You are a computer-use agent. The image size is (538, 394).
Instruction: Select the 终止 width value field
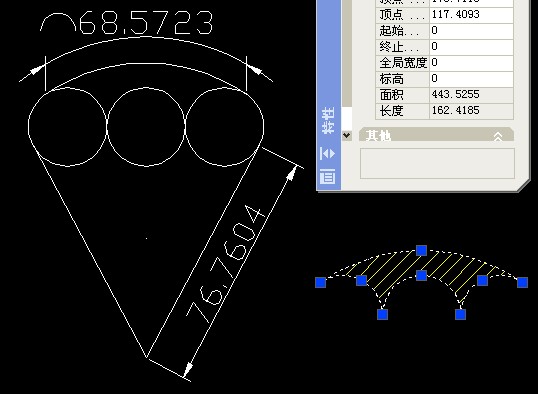coord(471,46)
